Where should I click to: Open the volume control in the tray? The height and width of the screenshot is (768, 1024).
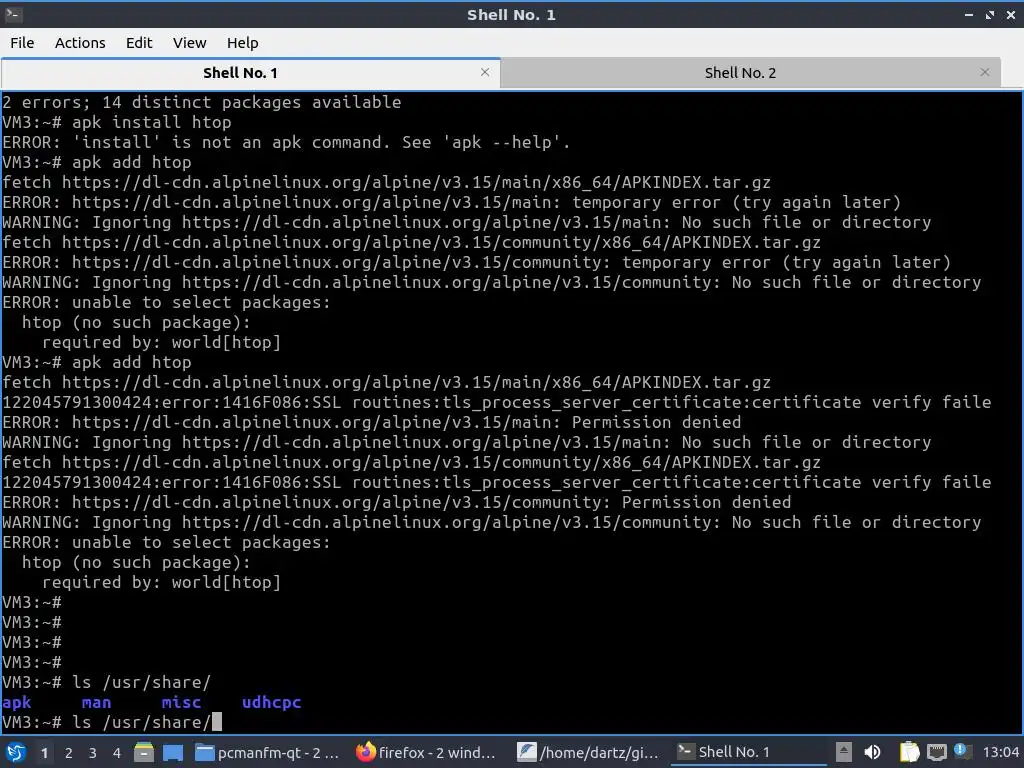click(872, 752)
